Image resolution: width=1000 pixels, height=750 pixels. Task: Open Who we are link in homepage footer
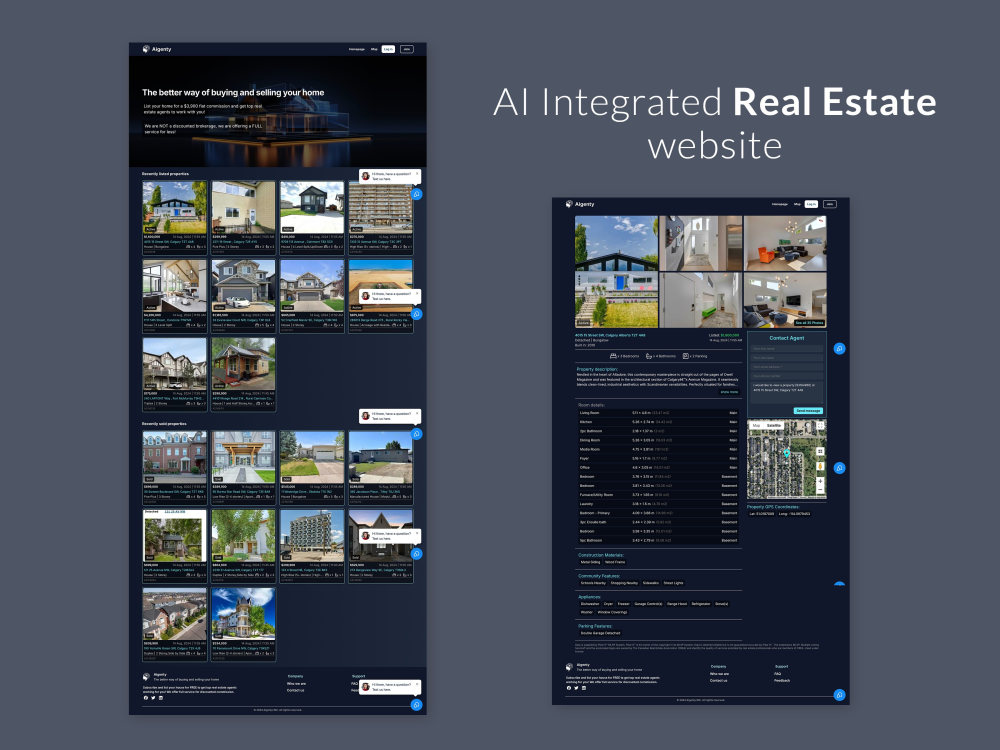pyautogui.click(x=297, y=684)
